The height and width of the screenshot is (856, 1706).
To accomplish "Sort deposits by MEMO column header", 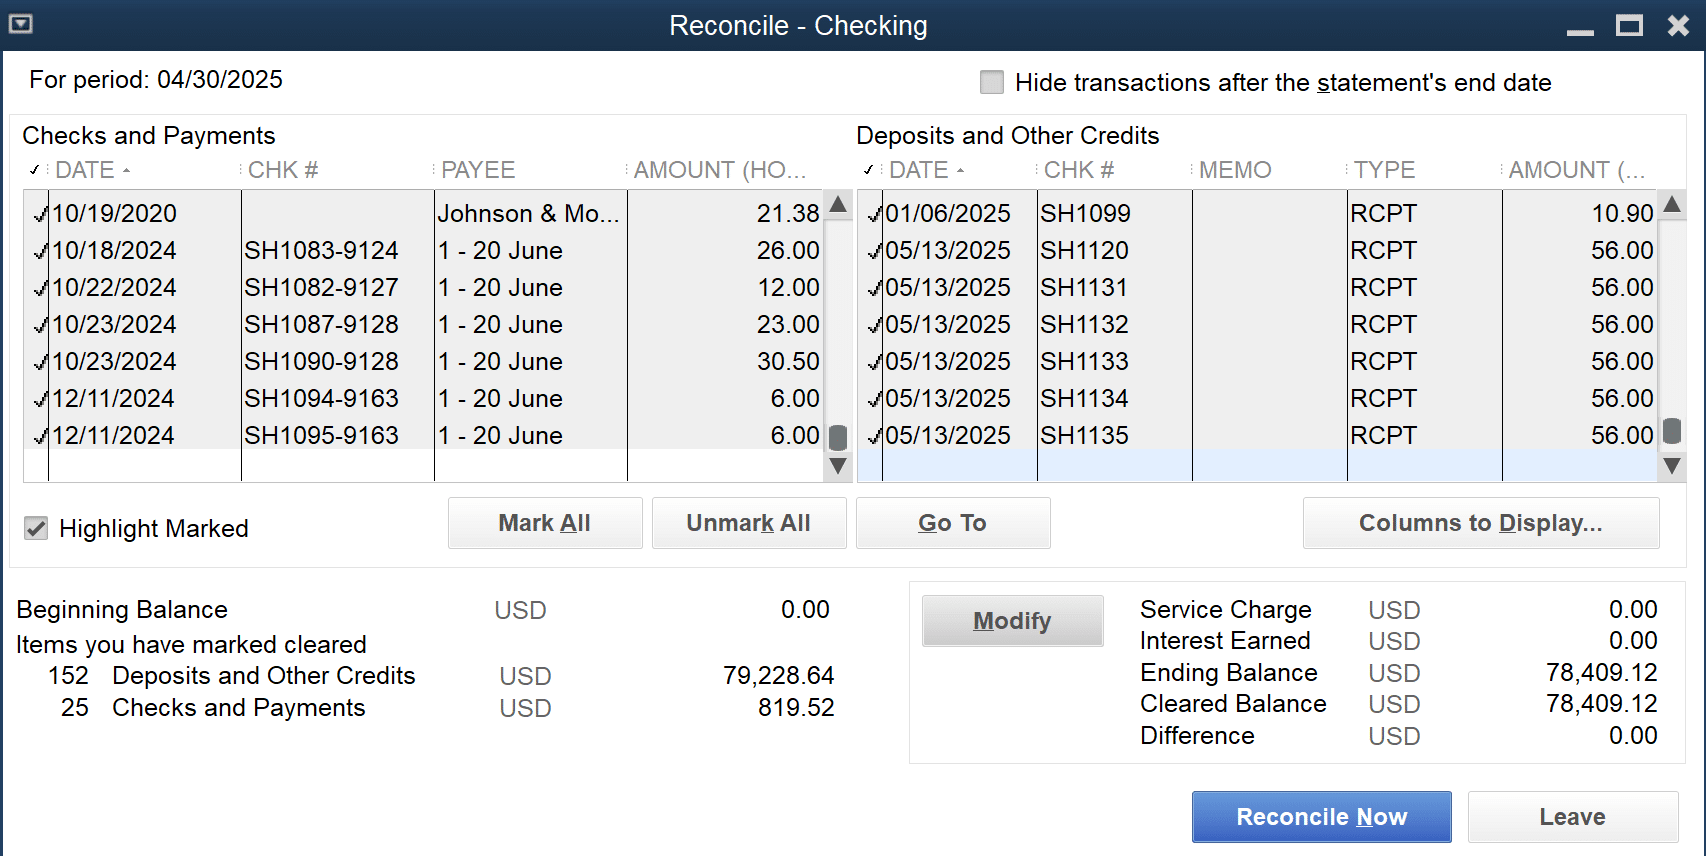I will coord(1235,170).
